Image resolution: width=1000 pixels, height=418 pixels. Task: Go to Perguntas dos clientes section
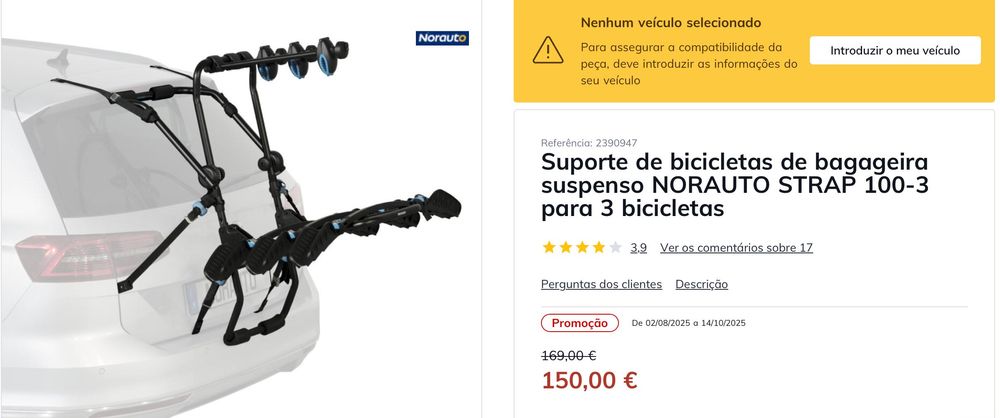[x=601, y=284]
